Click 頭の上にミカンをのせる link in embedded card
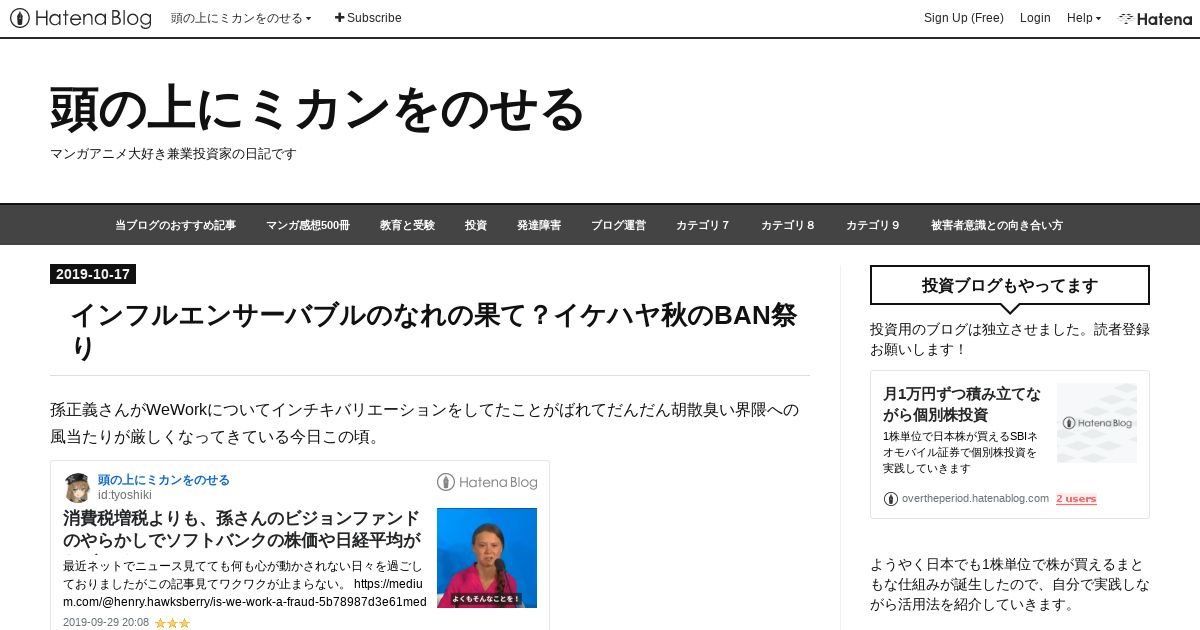1200x630 pixels. 164,480
